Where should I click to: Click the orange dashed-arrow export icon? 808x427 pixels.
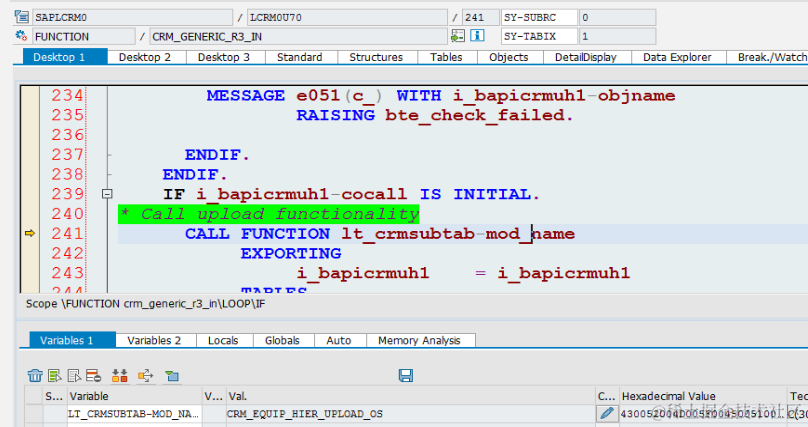click(x=145, y=375)
